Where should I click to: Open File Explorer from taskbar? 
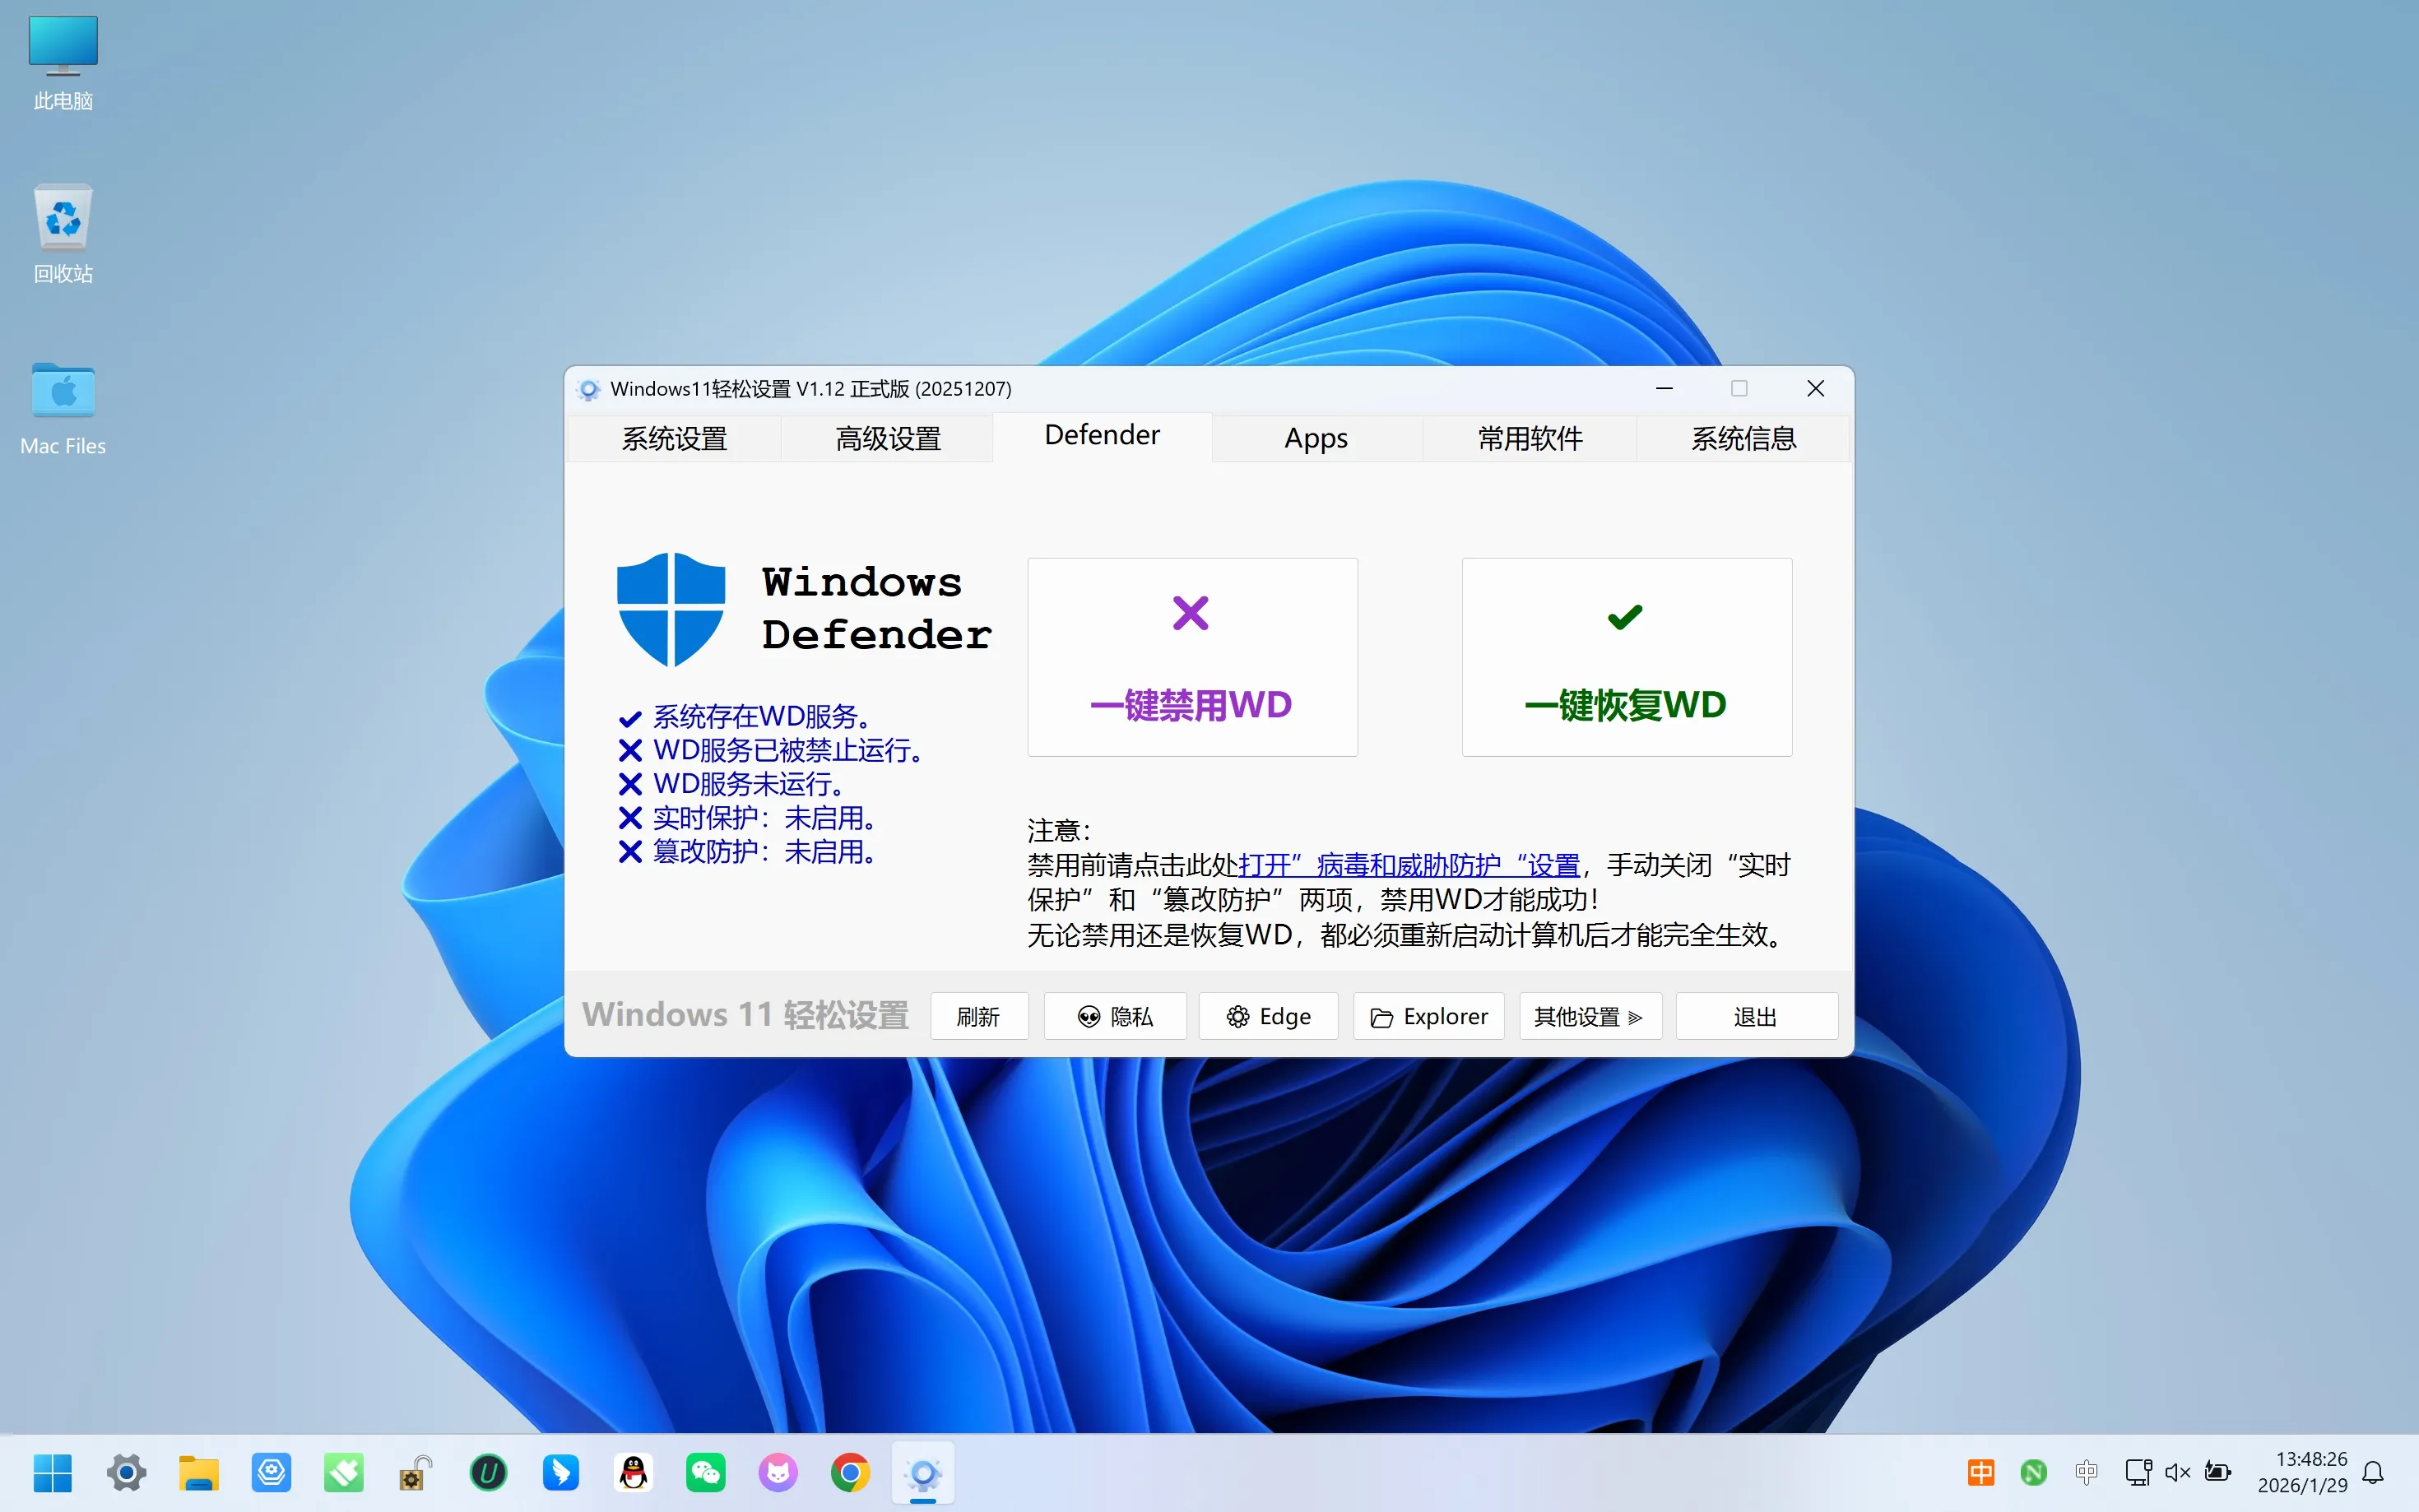click(x=198, y=1472)
